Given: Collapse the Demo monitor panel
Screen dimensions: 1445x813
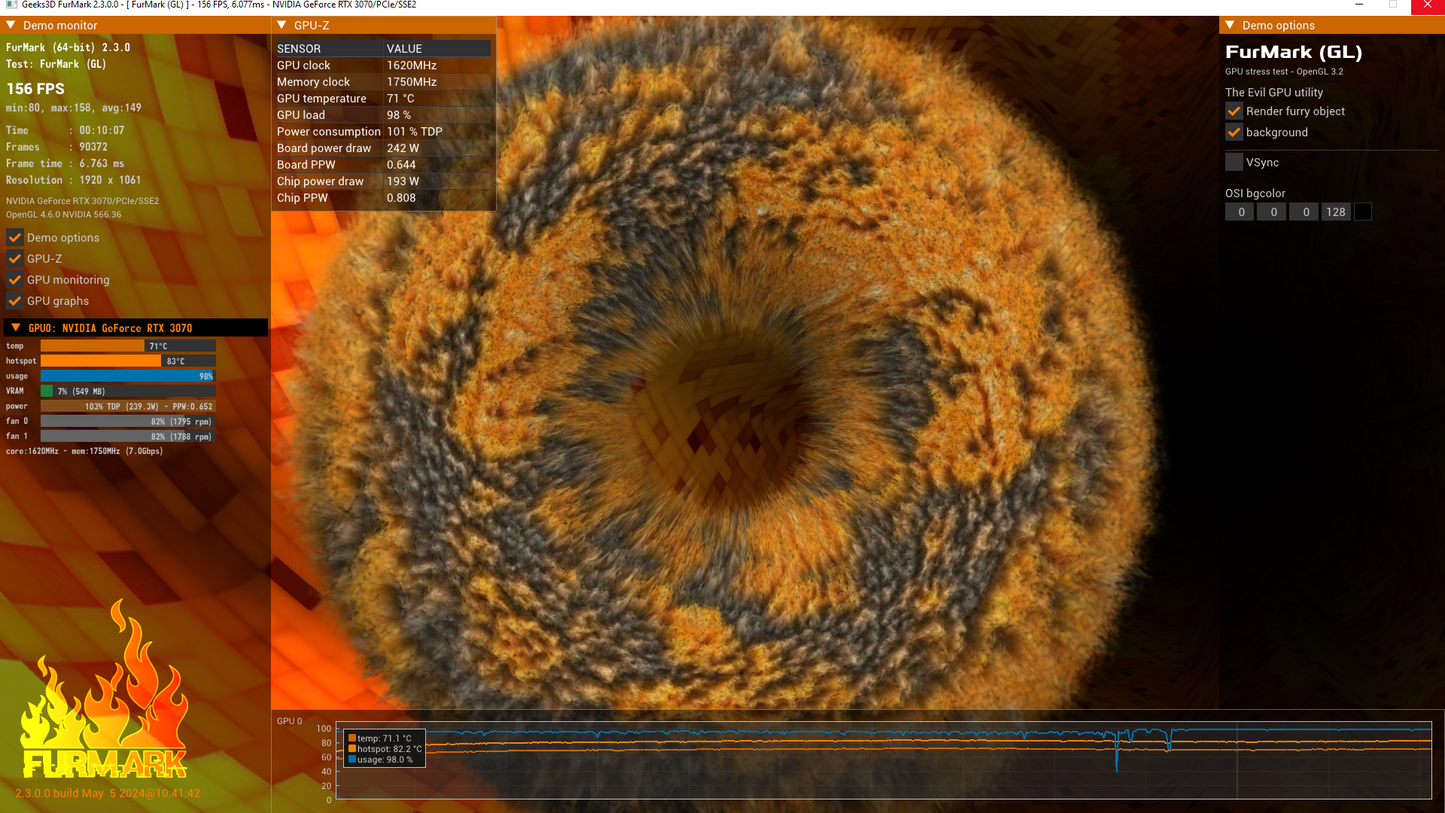Looking at the screenshot, I should (11, 25).
